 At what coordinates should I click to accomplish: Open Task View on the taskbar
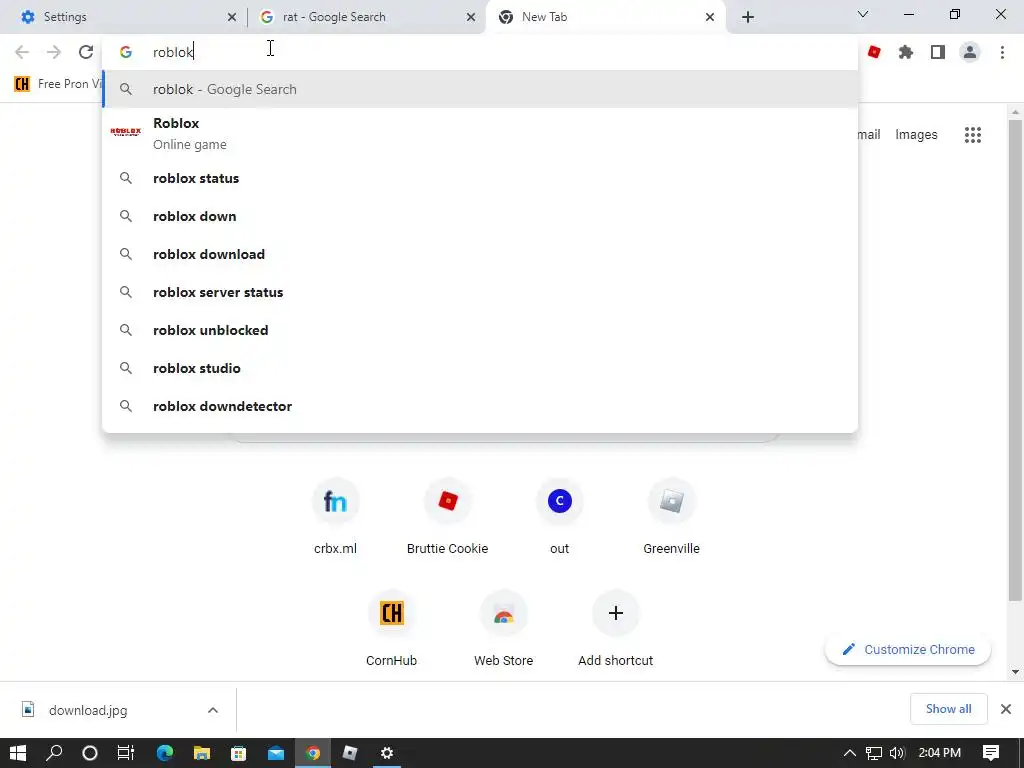[125, 753]
